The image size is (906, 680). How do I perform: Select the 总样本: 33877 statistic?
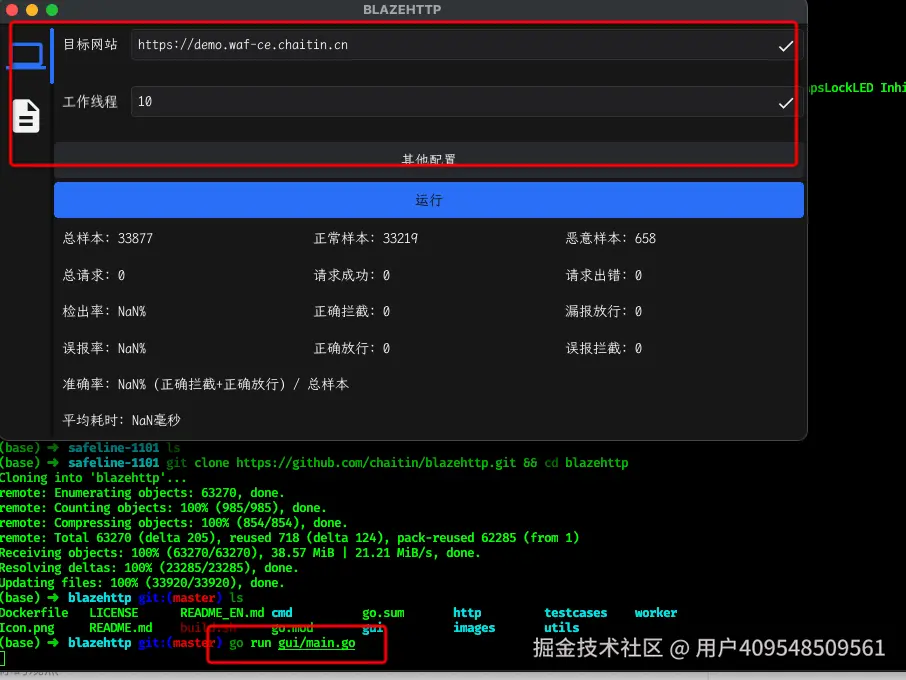(x=107, y=239)
